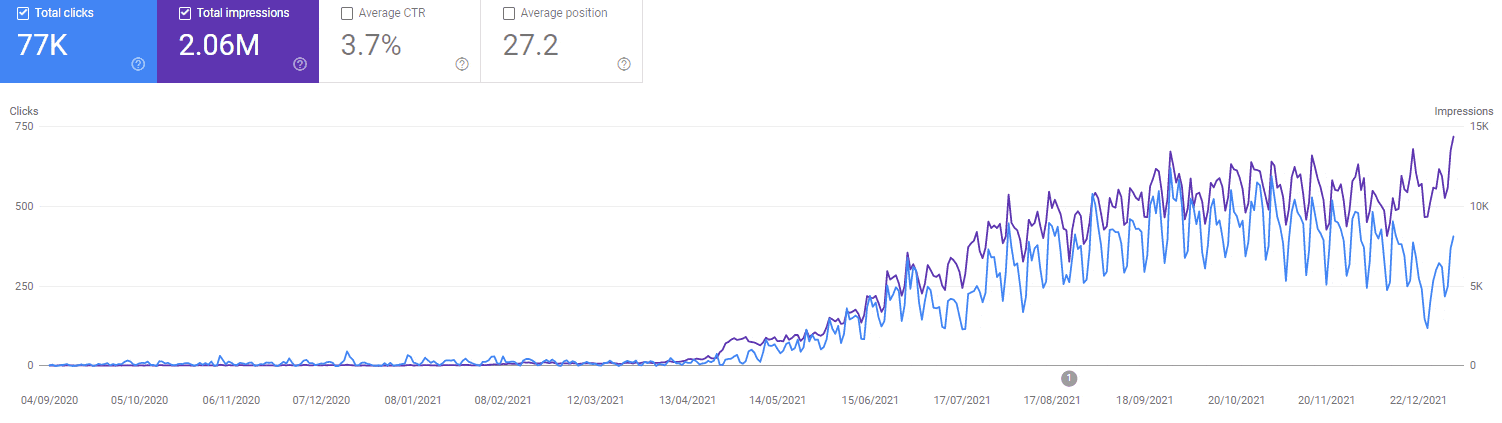
Task: Open help tooltip for Average CTR
Action: pyautogui.click(x=462, y=64)
